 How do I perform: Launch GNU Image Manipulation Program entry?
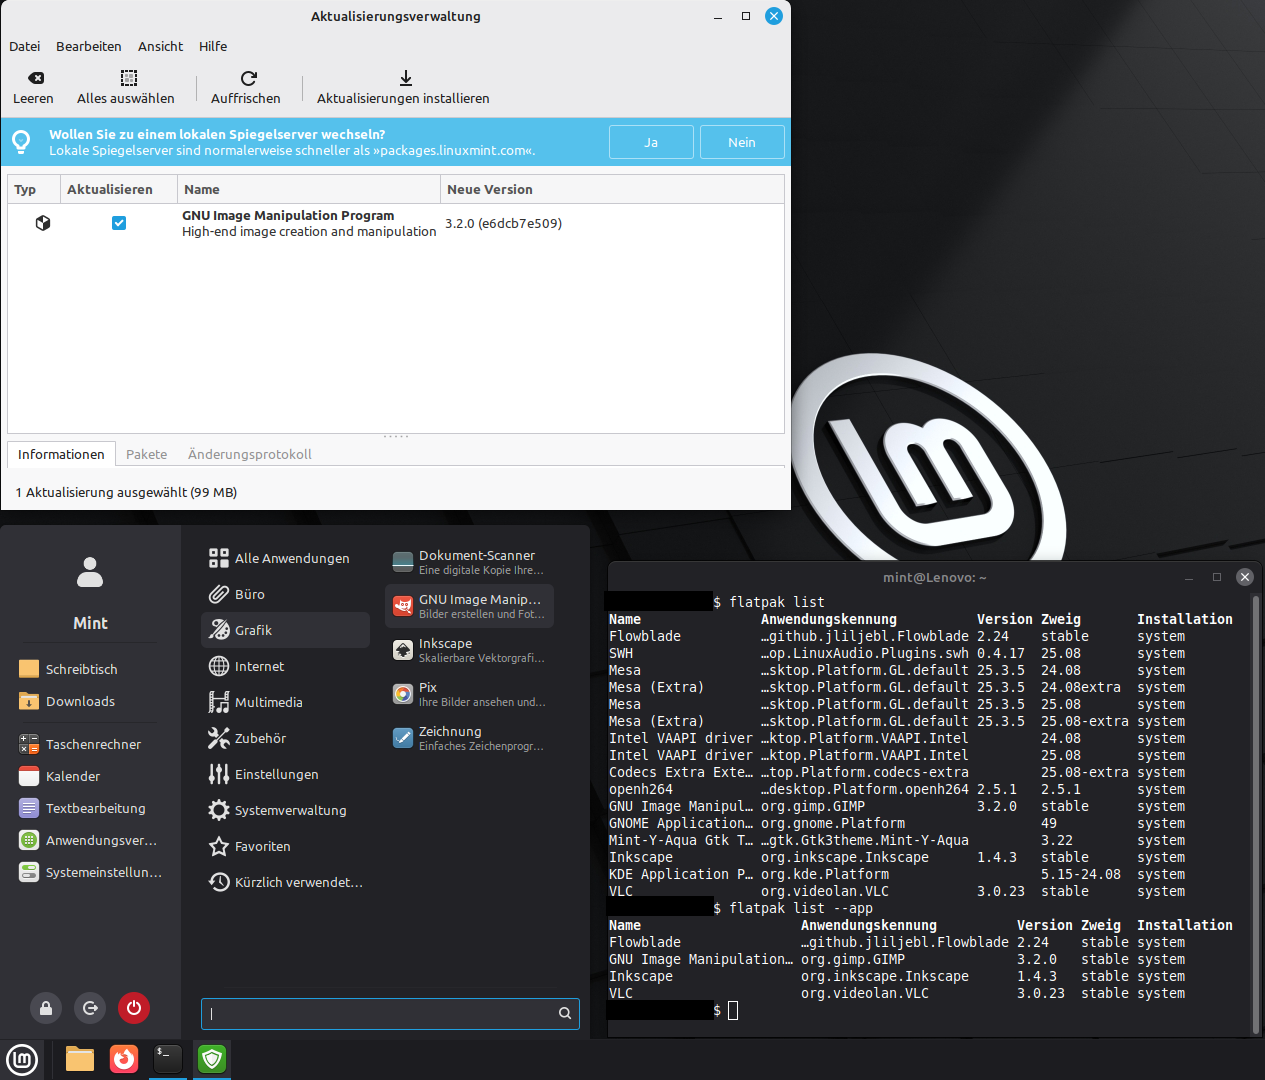point(469,606)
